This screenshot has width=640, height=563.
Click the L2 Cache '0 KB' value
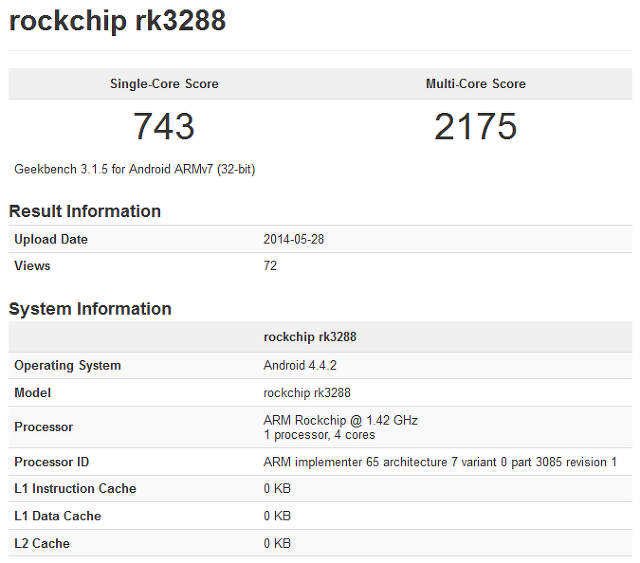277,543
